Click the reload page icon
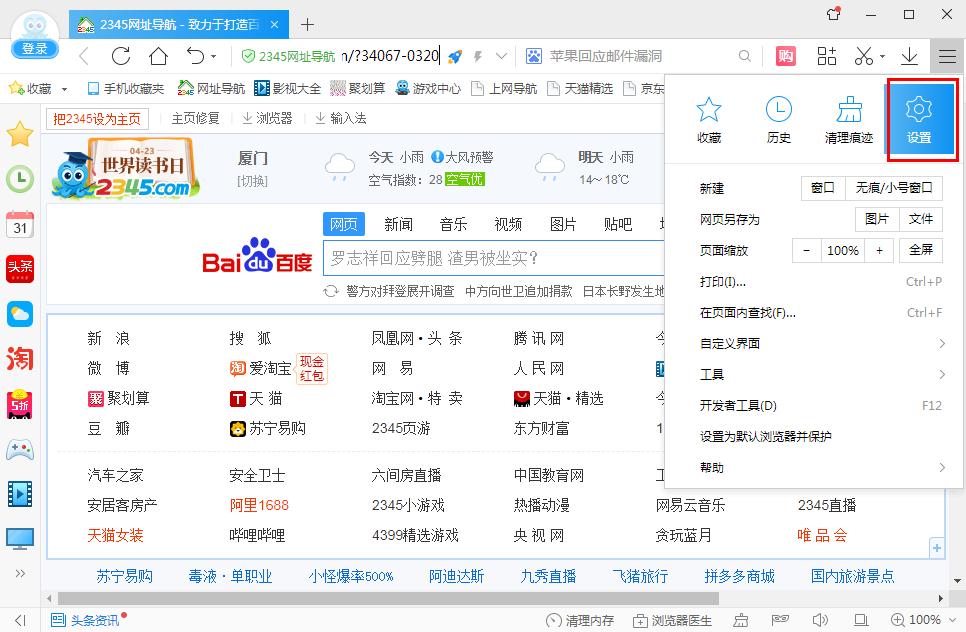 120,57
